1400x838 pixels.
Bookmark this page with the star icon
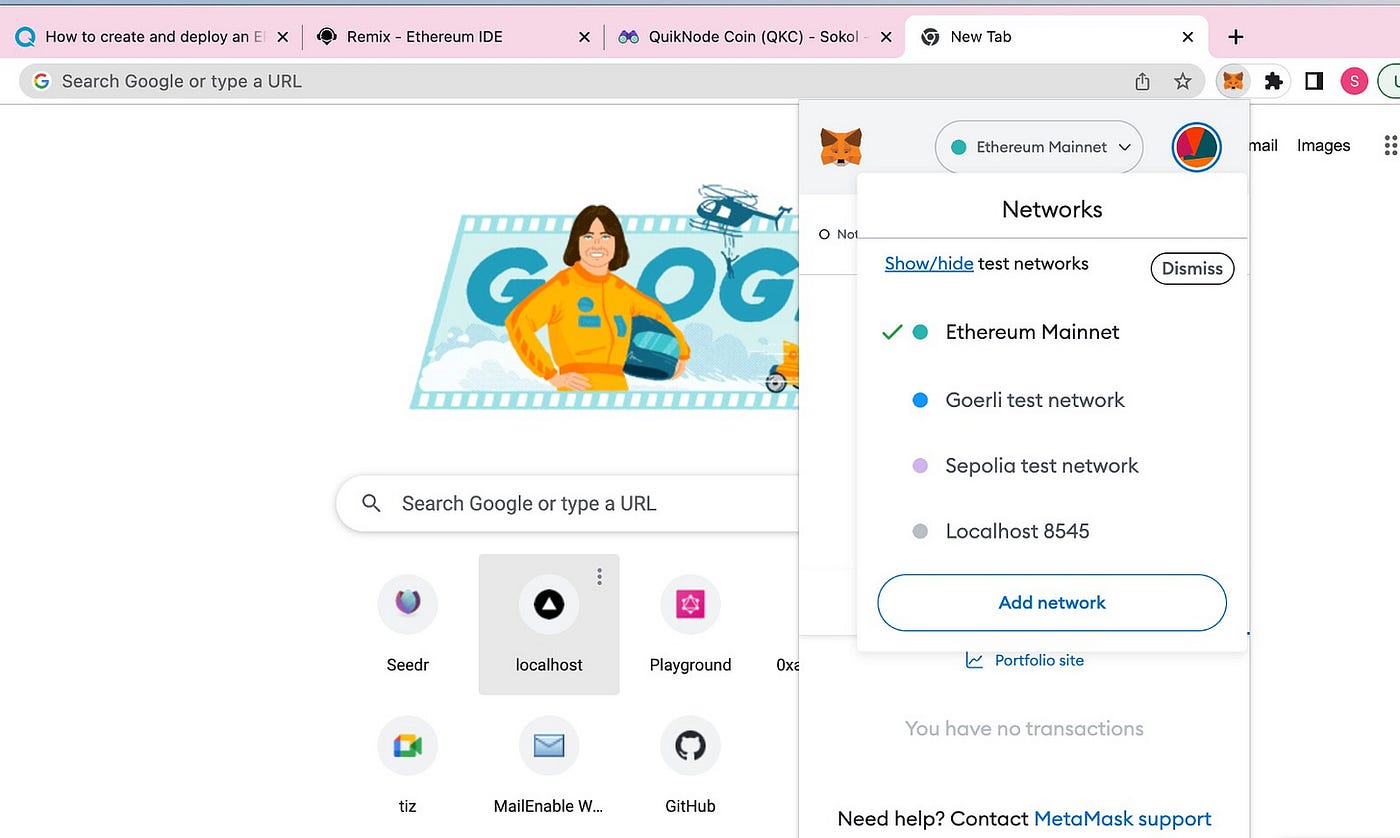[1183, 81]
